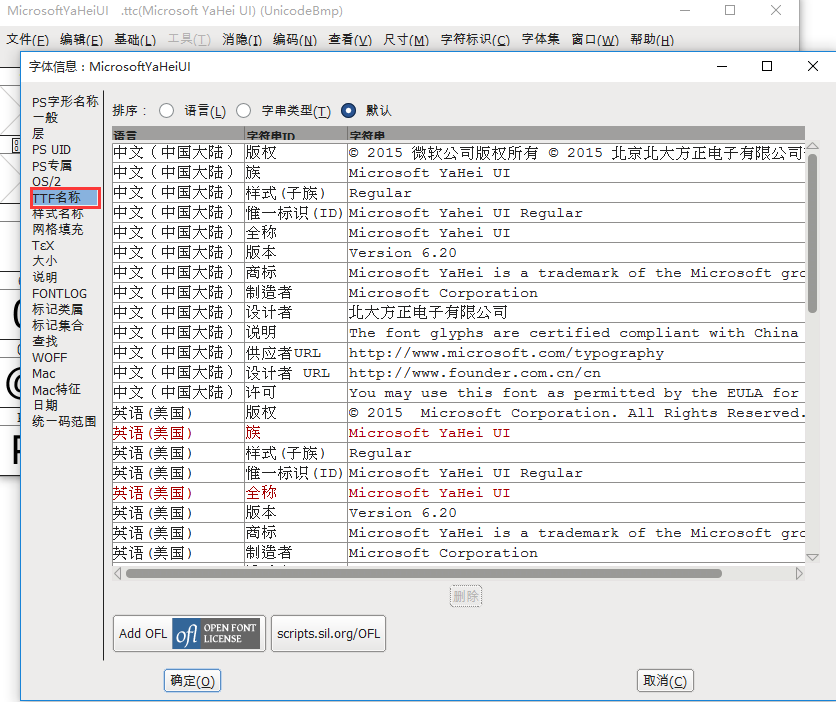Open the 查看(V) menu

[x=350, y=39]
